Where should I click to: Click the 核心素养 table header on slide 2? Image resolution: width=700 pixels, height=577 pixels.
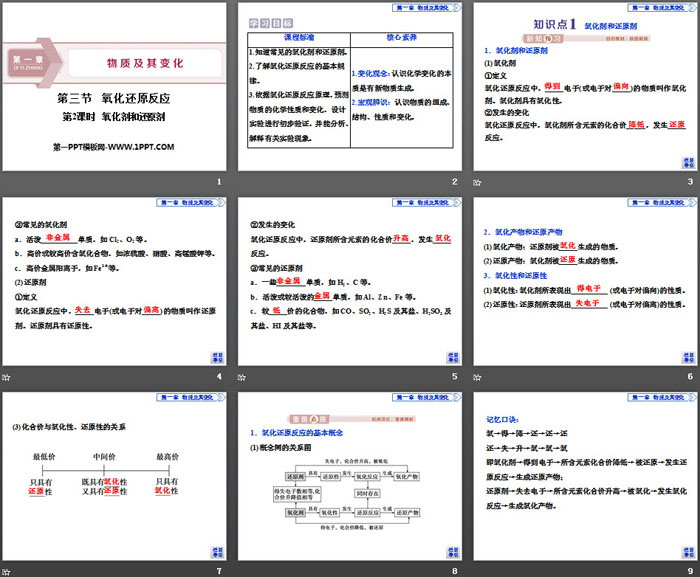pos(401,38)
